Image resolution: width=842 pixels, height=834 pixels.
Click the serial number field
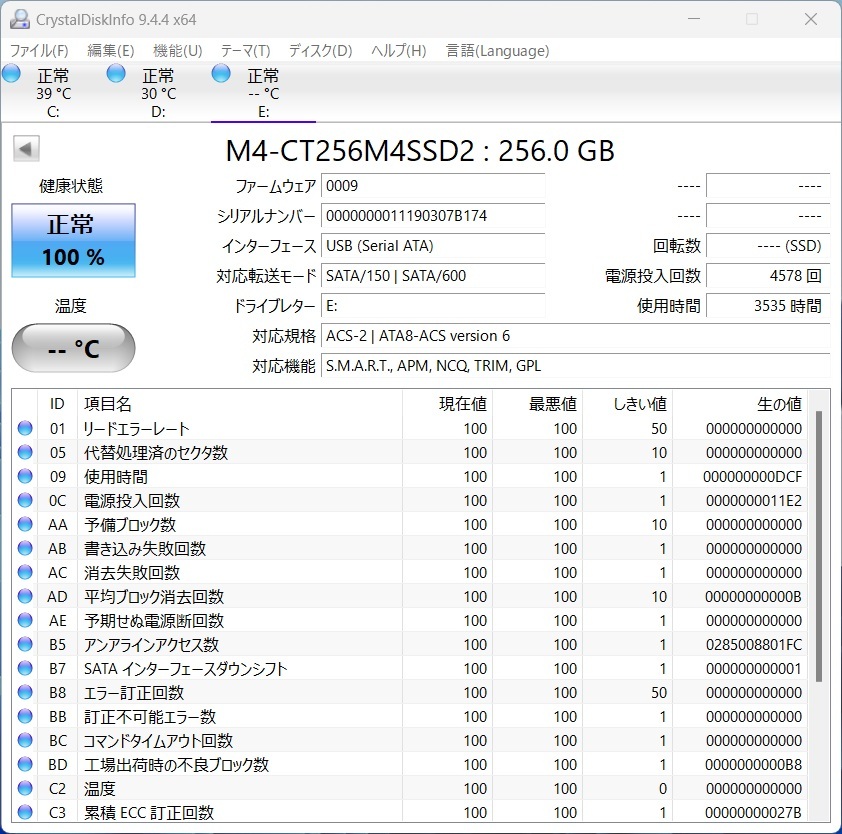[433, 216]
